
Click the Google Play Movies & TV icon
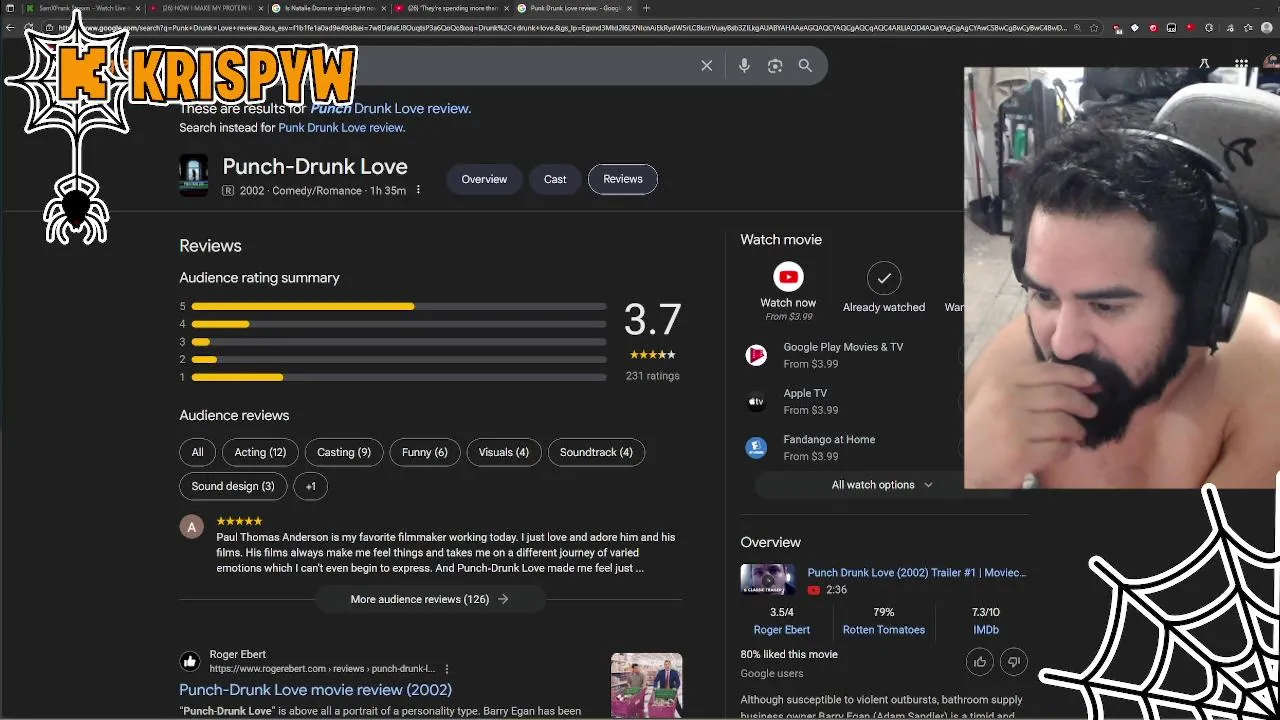click(756, 355)
